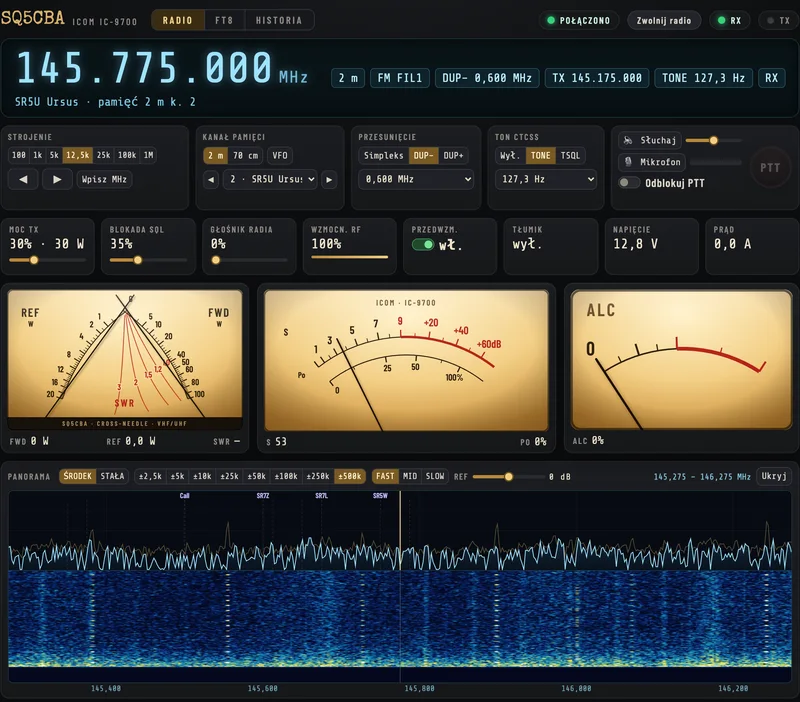The height and width of the screenshot is (702, 800).
Task: Set panorama span to ±500k
Action: pos(350,476)
